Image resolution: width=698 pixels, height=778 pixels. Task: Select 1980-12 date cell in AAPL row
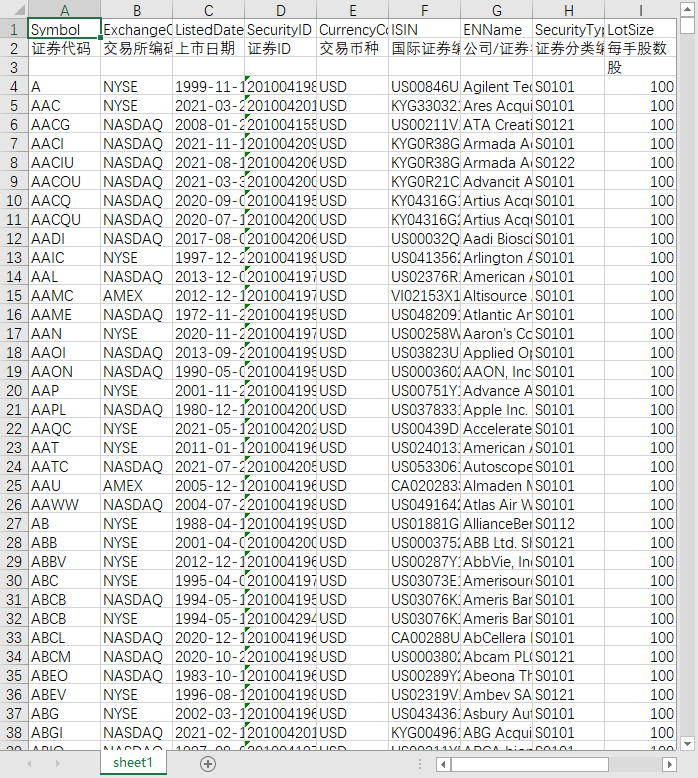pos(208,409)
